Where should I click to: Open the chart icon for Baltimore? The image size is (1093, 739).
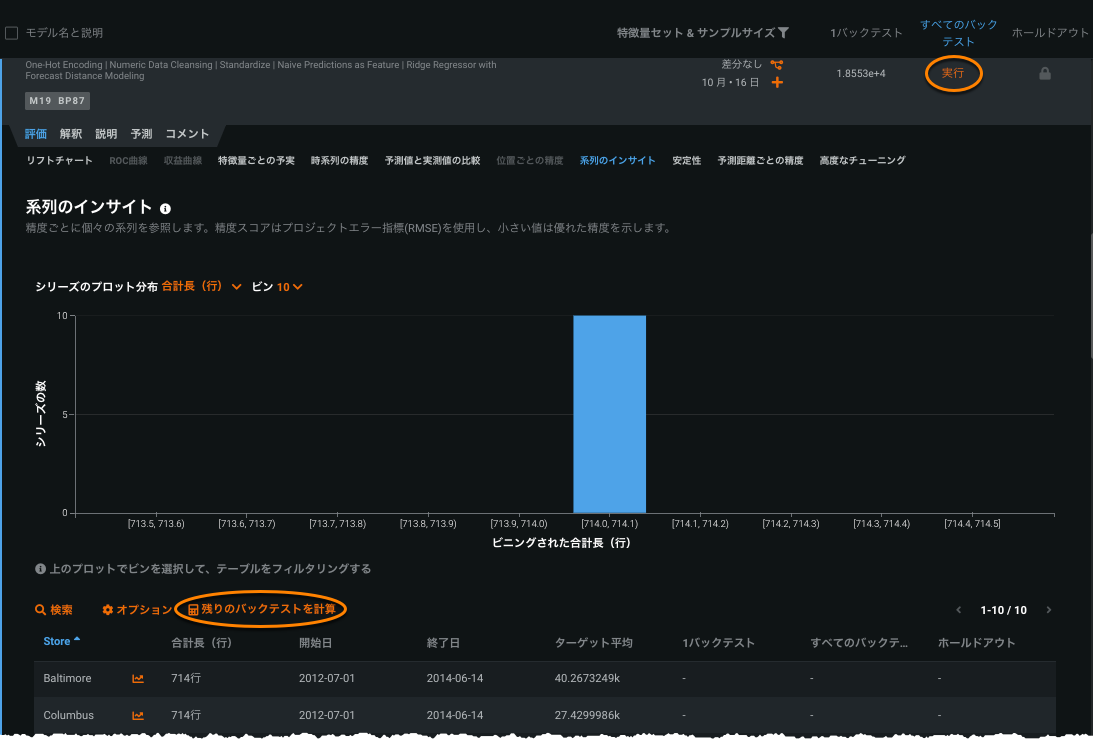138,679
